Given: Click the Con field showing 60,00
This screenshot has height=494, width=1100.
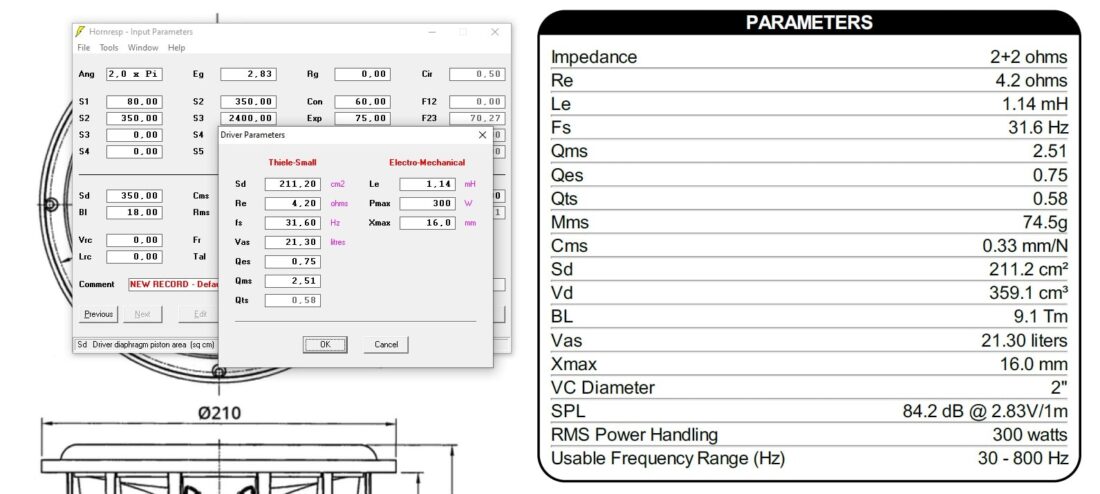Looking at the screenshot, I should 362,102.
